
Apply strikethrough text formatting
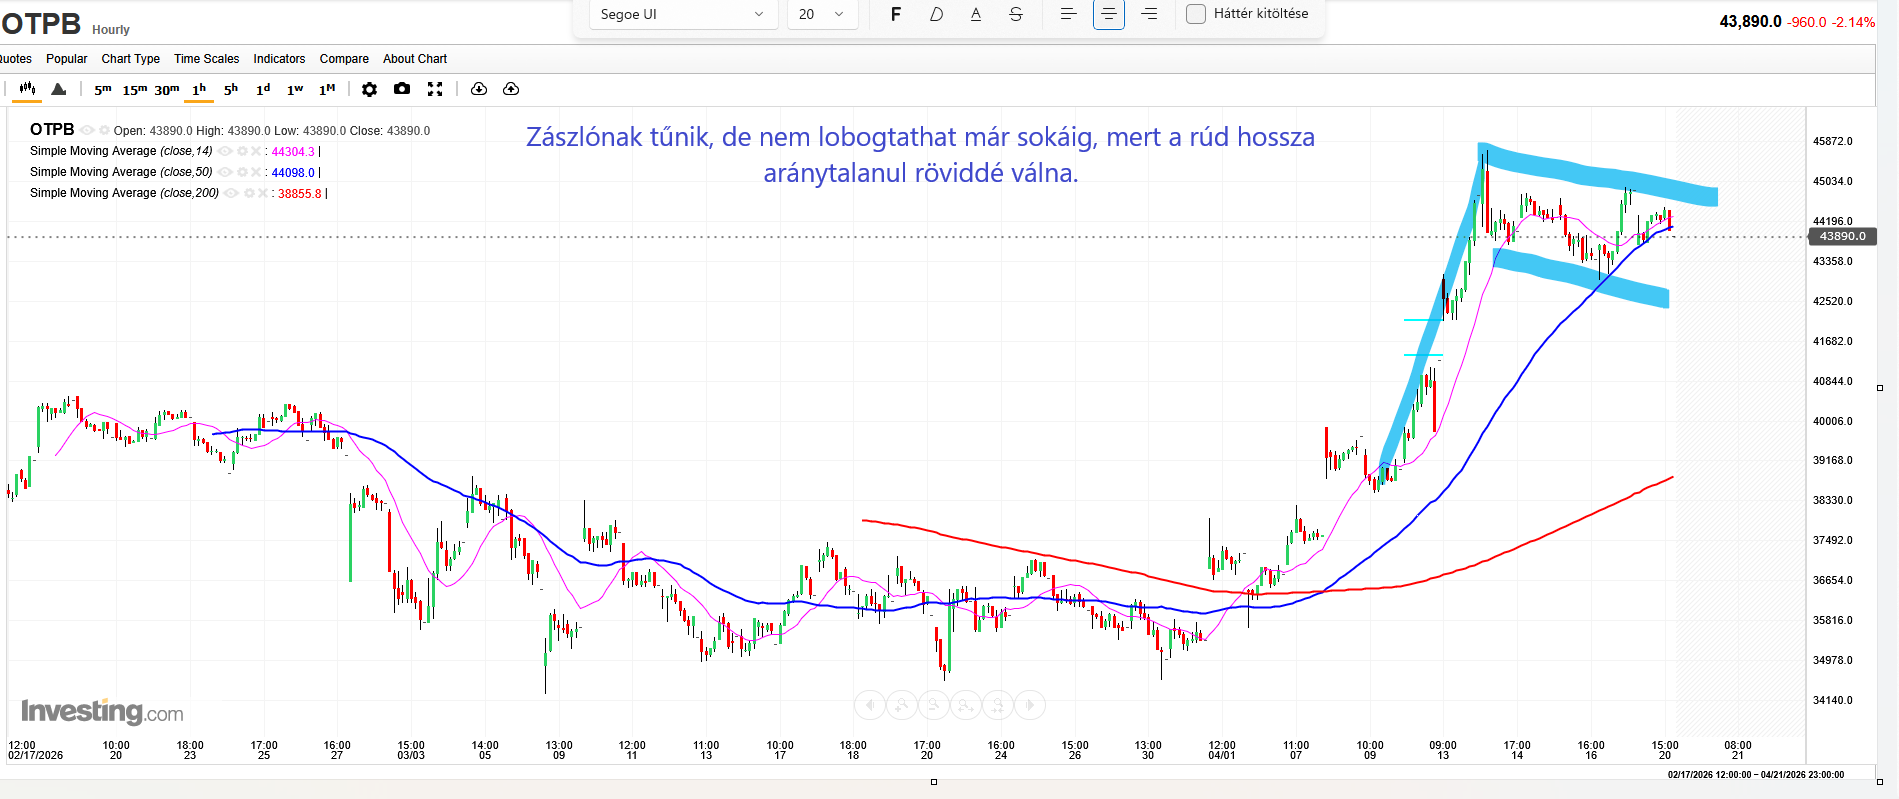click(x=1016, y=14)
